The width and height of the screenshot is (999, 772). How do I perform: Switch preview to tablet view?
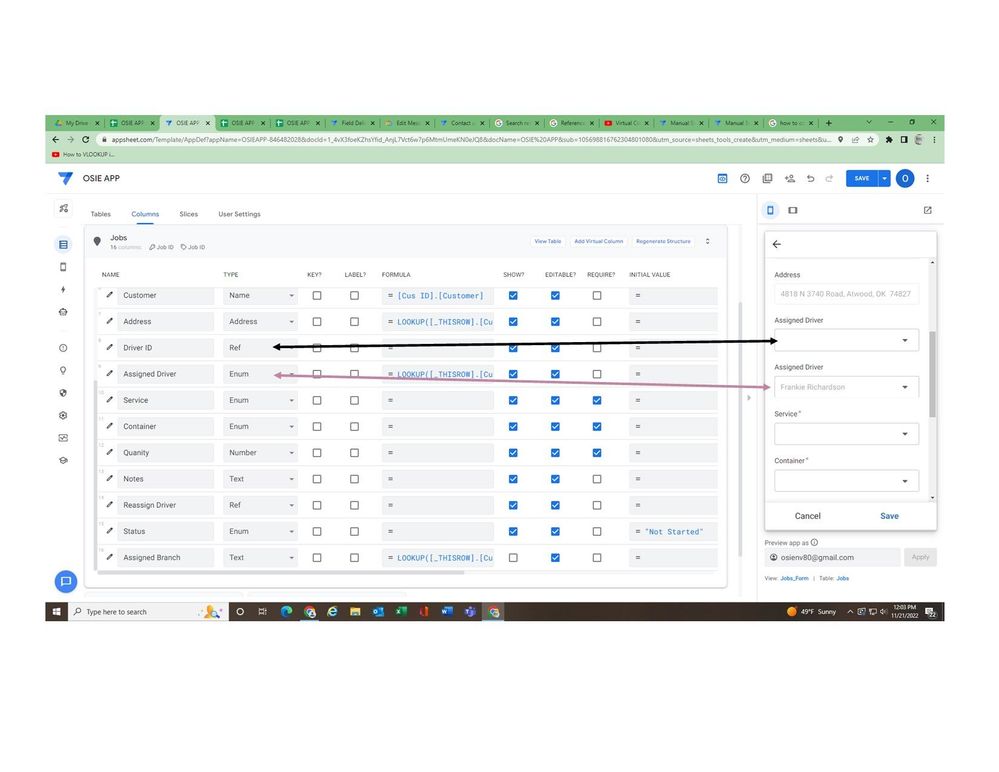point(793,210)
